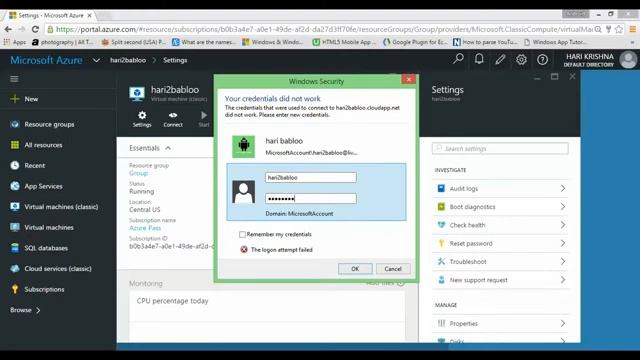
Task: Click the username field containing hari2babloo
Action: (311, 177)
